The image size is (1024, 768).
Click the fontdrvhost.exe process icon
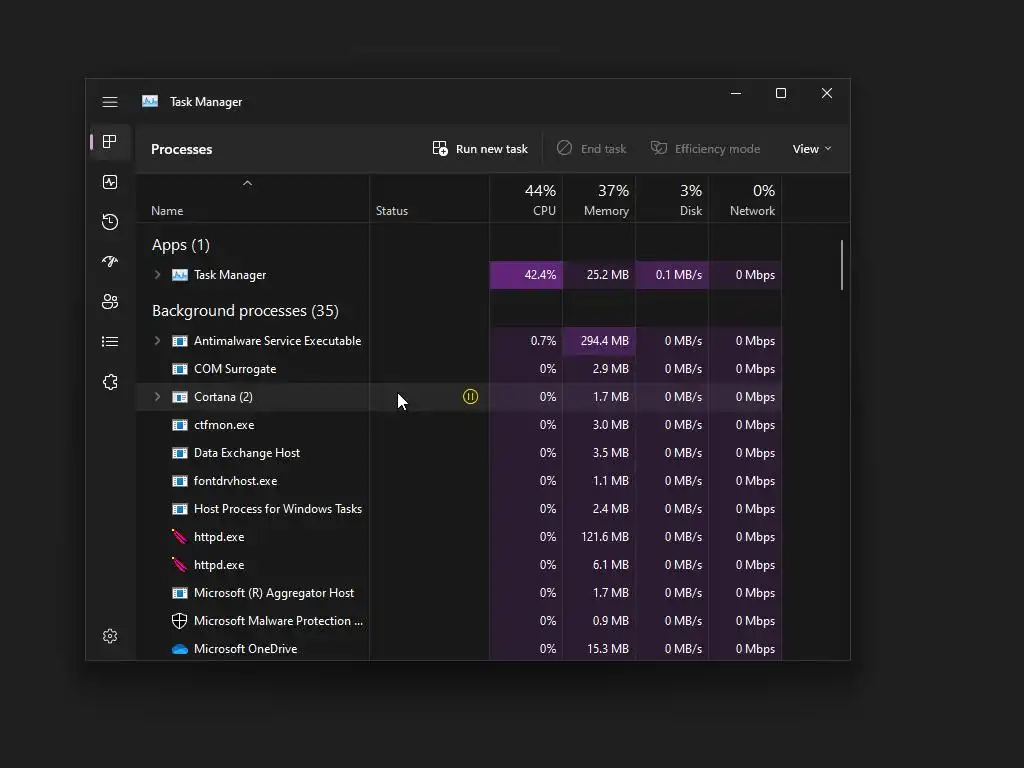pyautogui.click(x=180, y=481)
